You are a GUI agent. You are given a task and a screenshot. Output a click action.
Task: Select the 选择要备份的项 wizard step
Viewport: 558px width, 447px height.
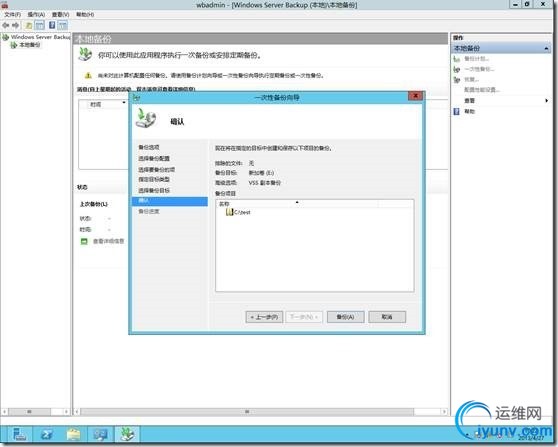tap(157, 169)
